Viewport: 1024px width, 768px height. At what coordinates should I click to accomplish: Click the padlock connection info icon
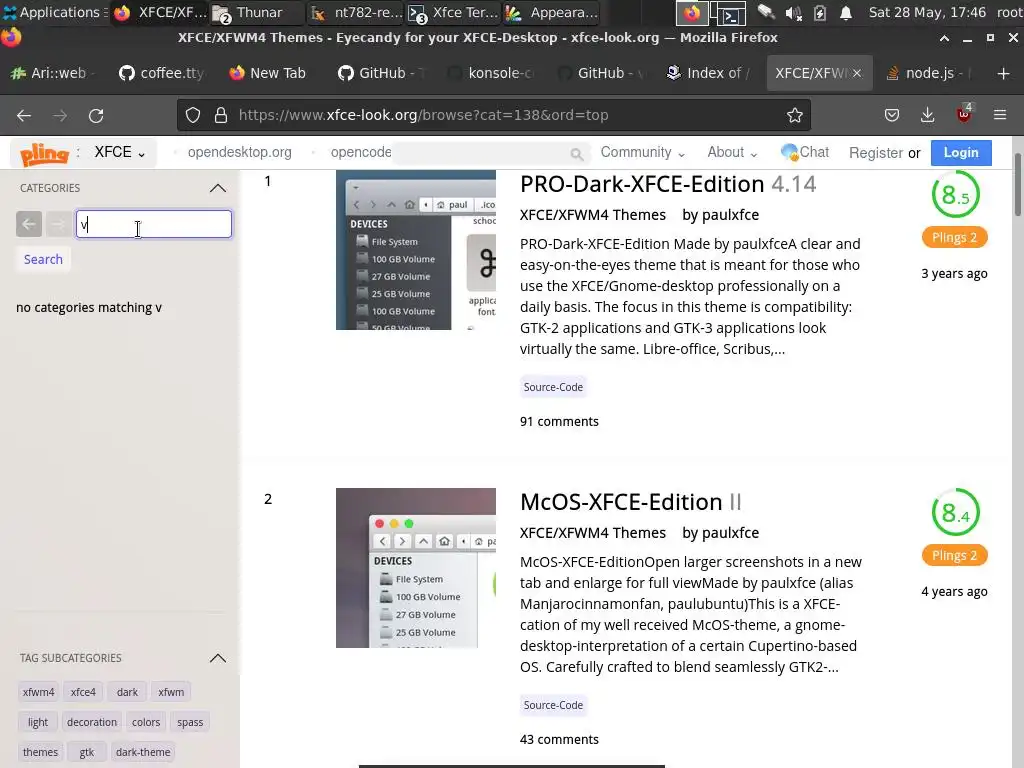tap(221, 115)
